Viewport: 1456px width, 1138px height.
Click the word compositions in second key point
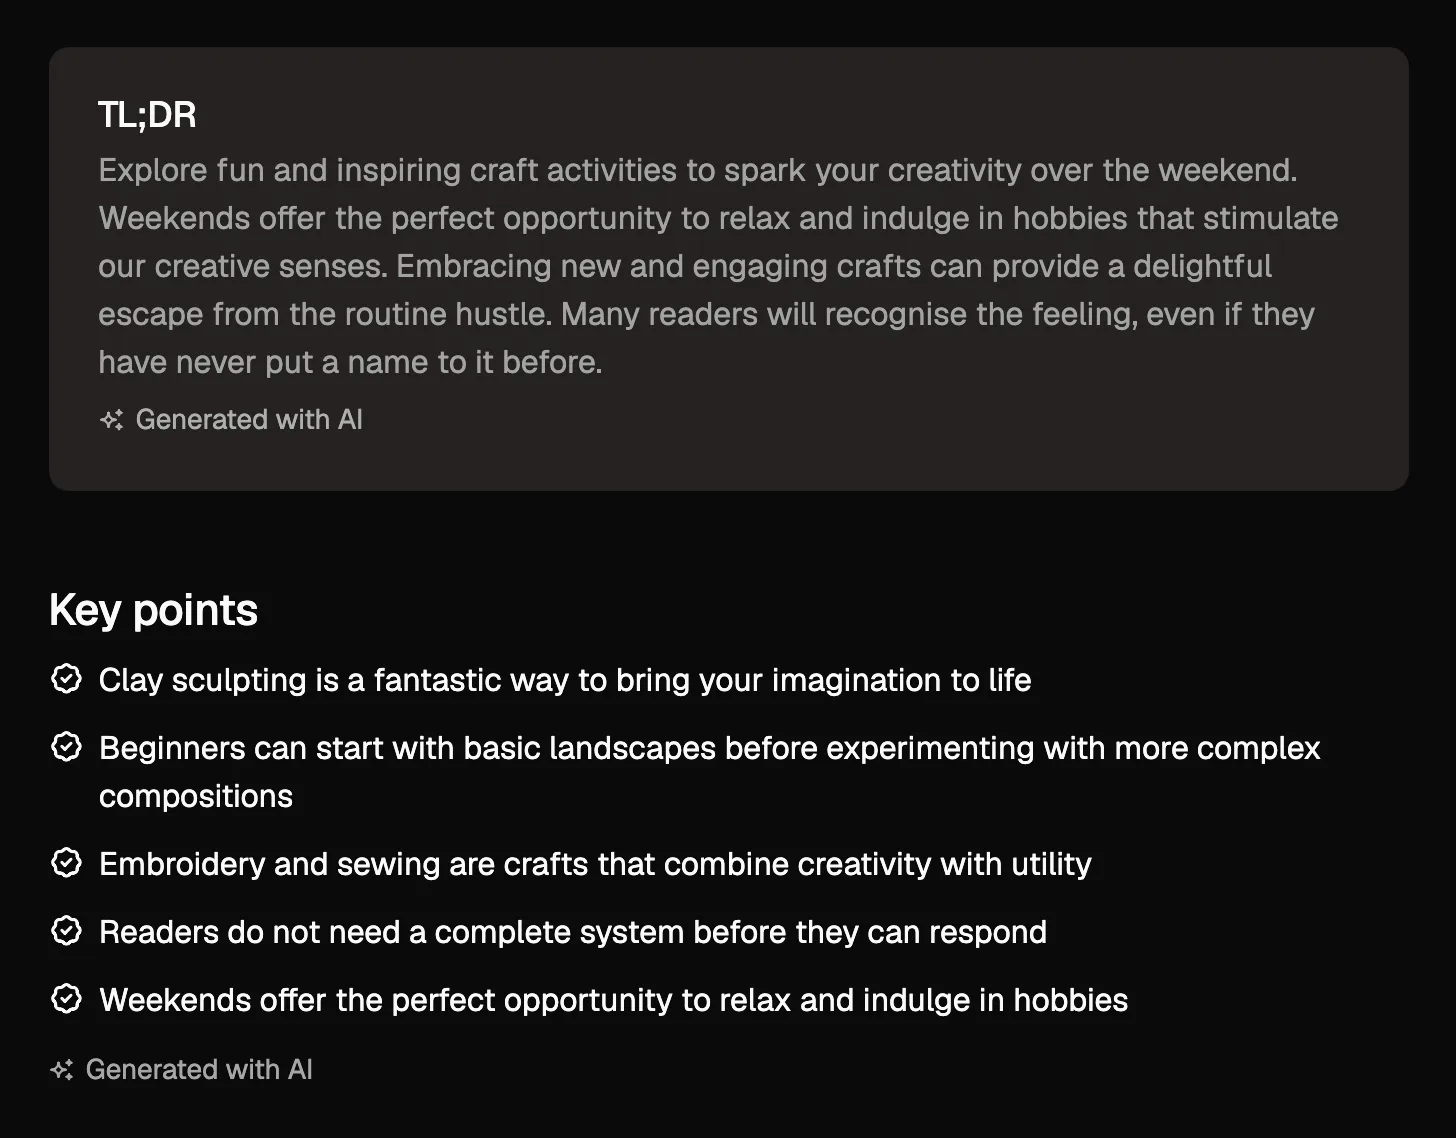tap(196, 796)
